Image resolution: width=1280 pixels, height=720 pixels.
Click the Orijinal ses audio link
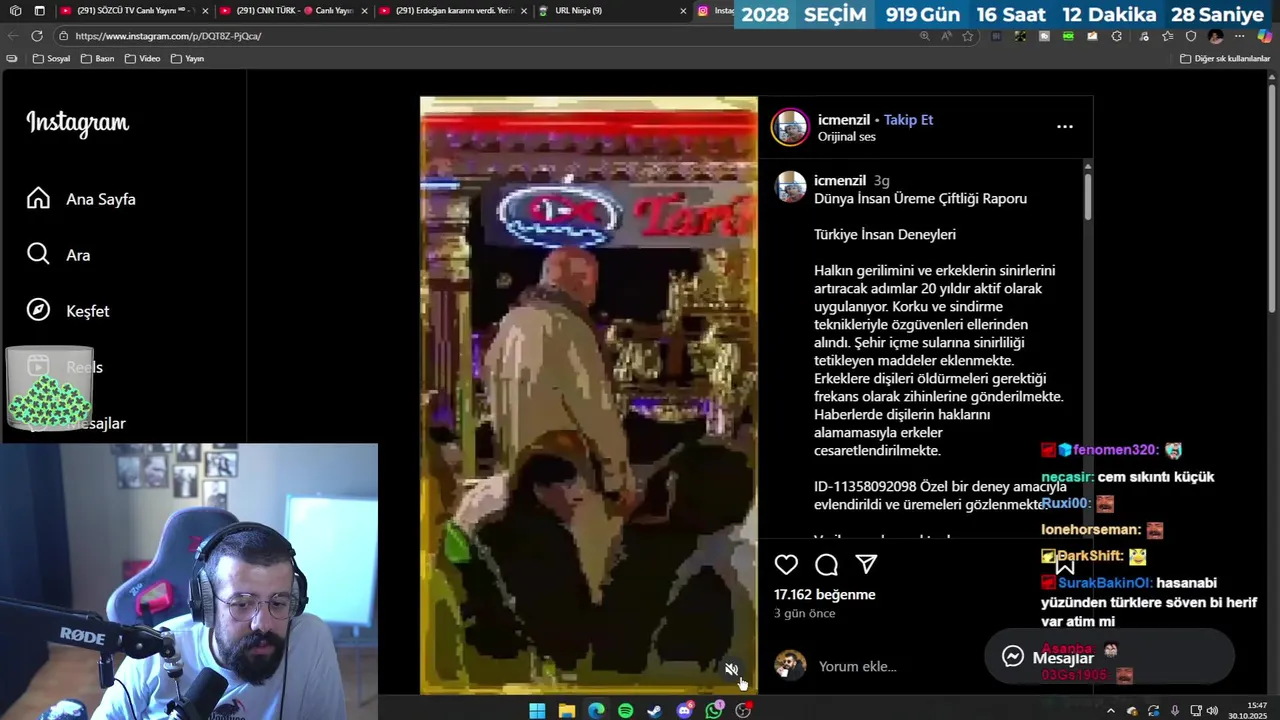[847, 137]
